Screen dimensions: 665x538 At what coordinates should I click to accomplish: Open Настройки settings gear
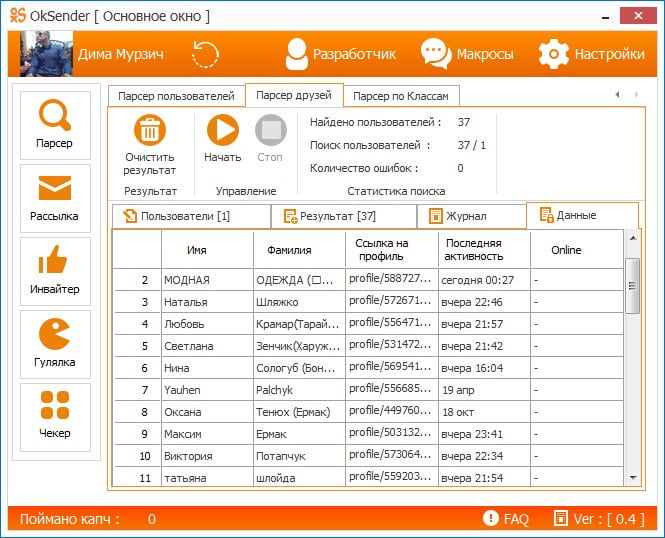coord(592,54)
